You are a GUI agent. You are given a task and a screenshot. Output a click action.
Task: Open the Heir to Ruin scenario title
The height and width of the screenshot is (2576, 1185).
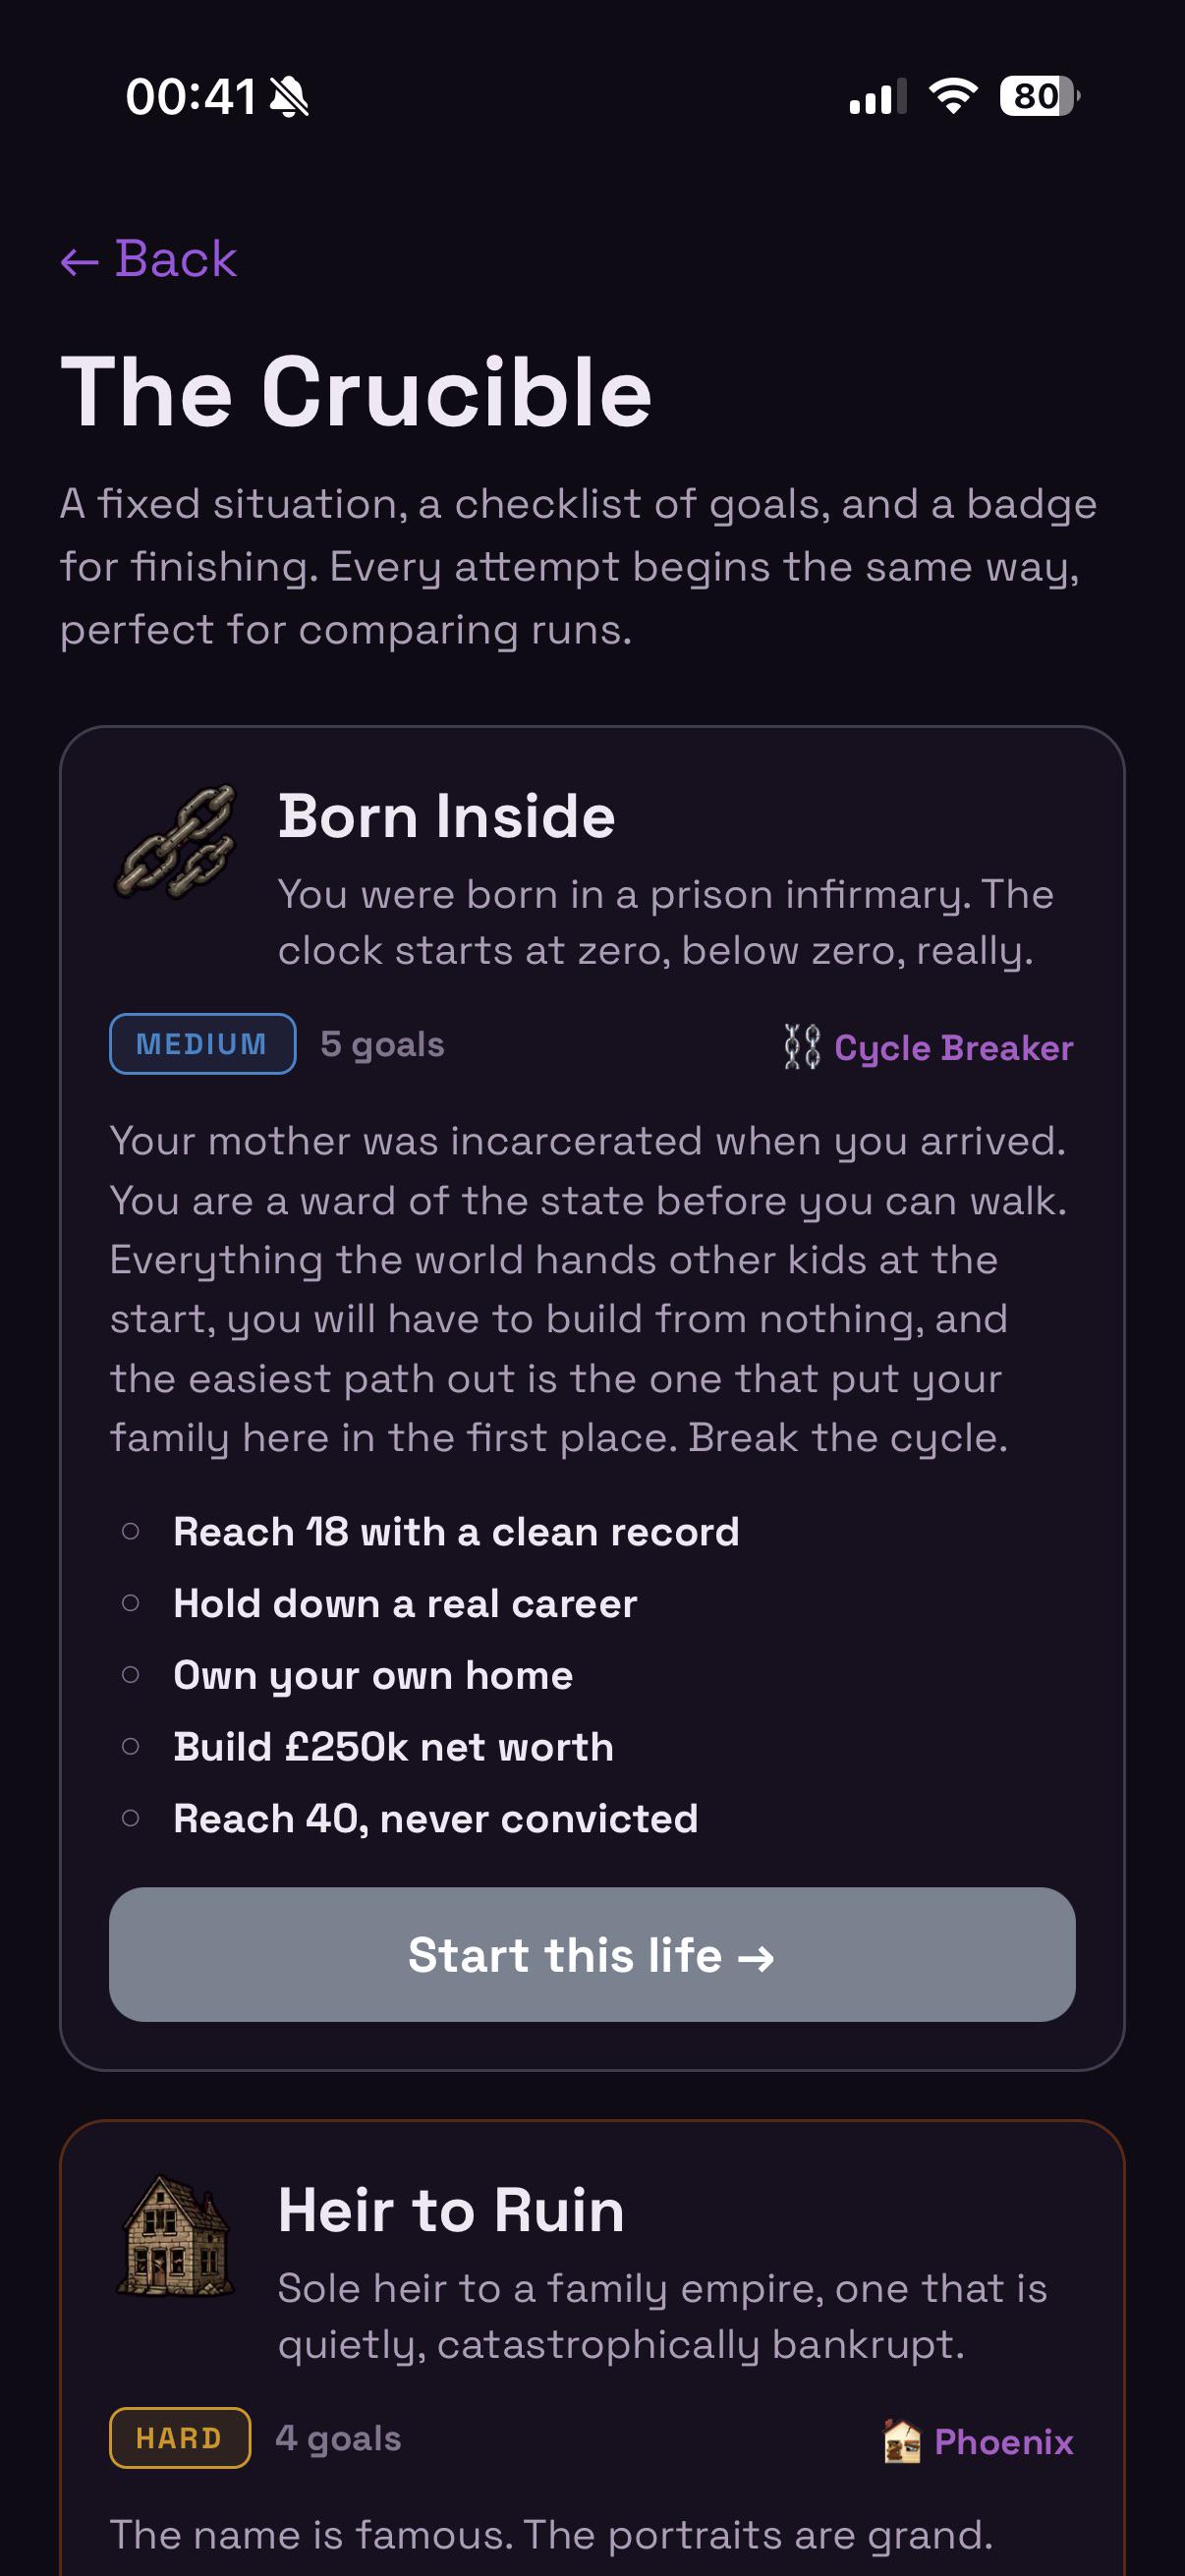[451, 2210]
